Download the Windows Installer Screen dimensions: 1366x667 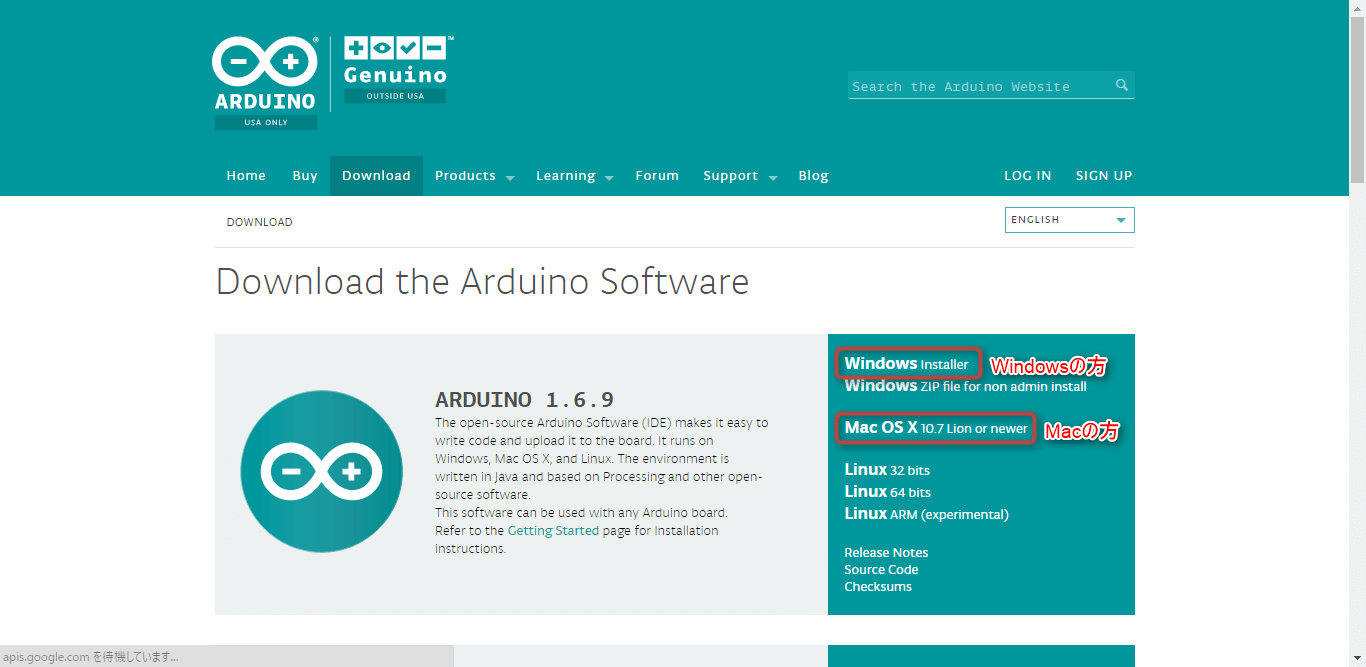[907, 364]
